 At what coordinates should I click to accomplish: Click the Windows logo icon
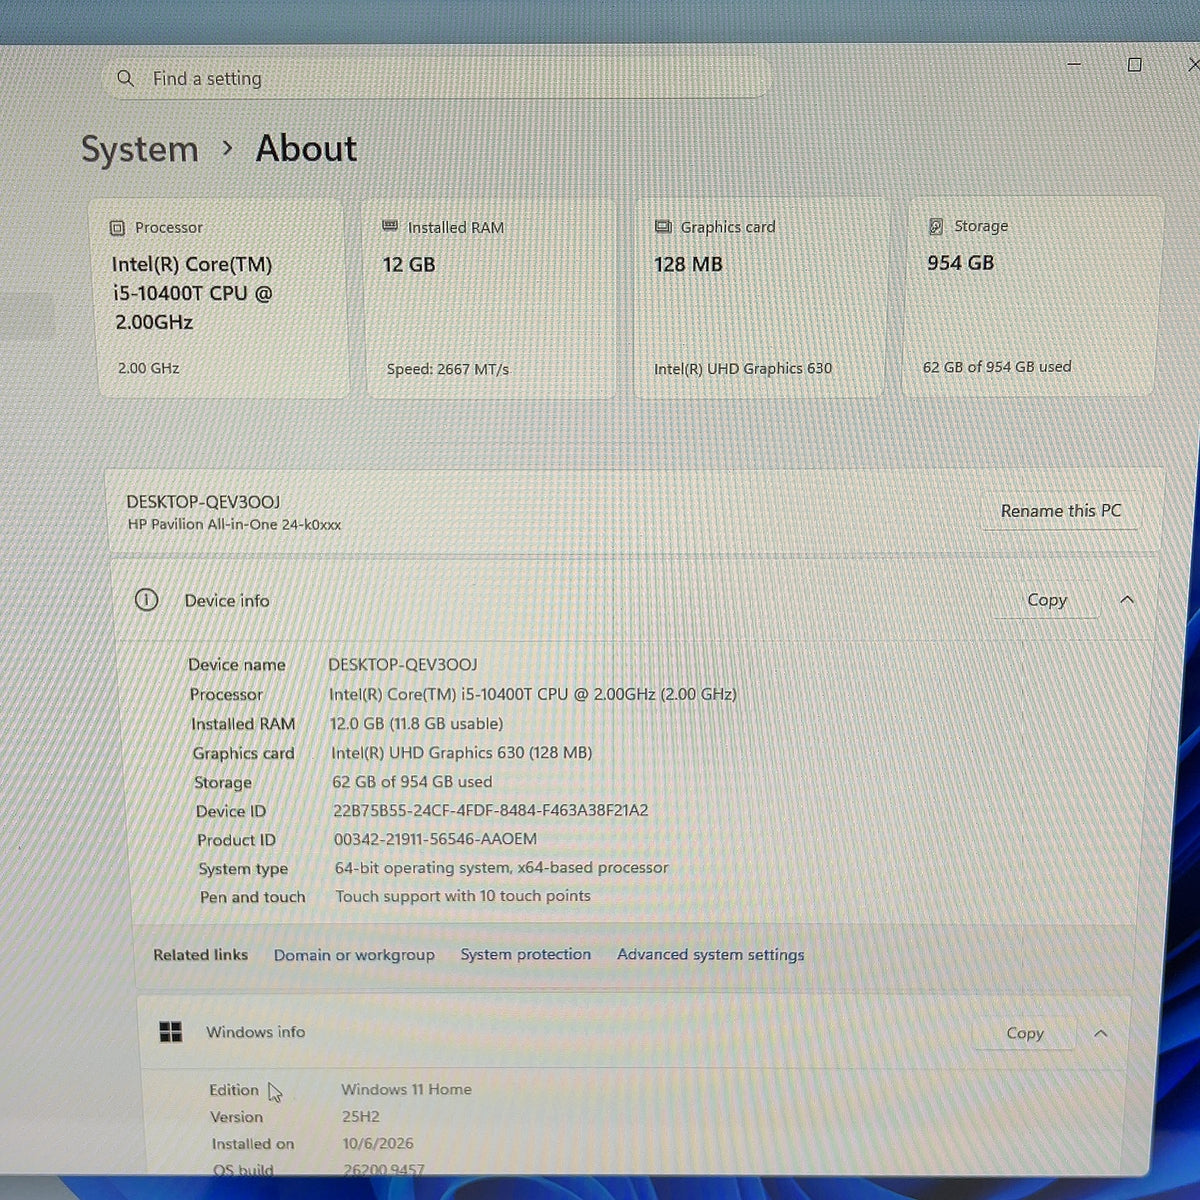171,1032
